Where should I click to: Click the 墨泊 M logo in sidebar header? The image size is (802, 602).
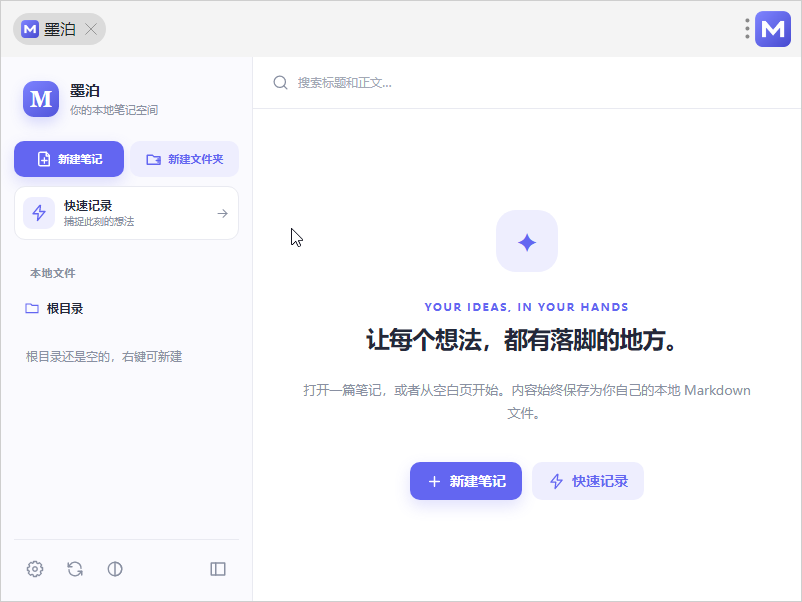tap(41, 99)
